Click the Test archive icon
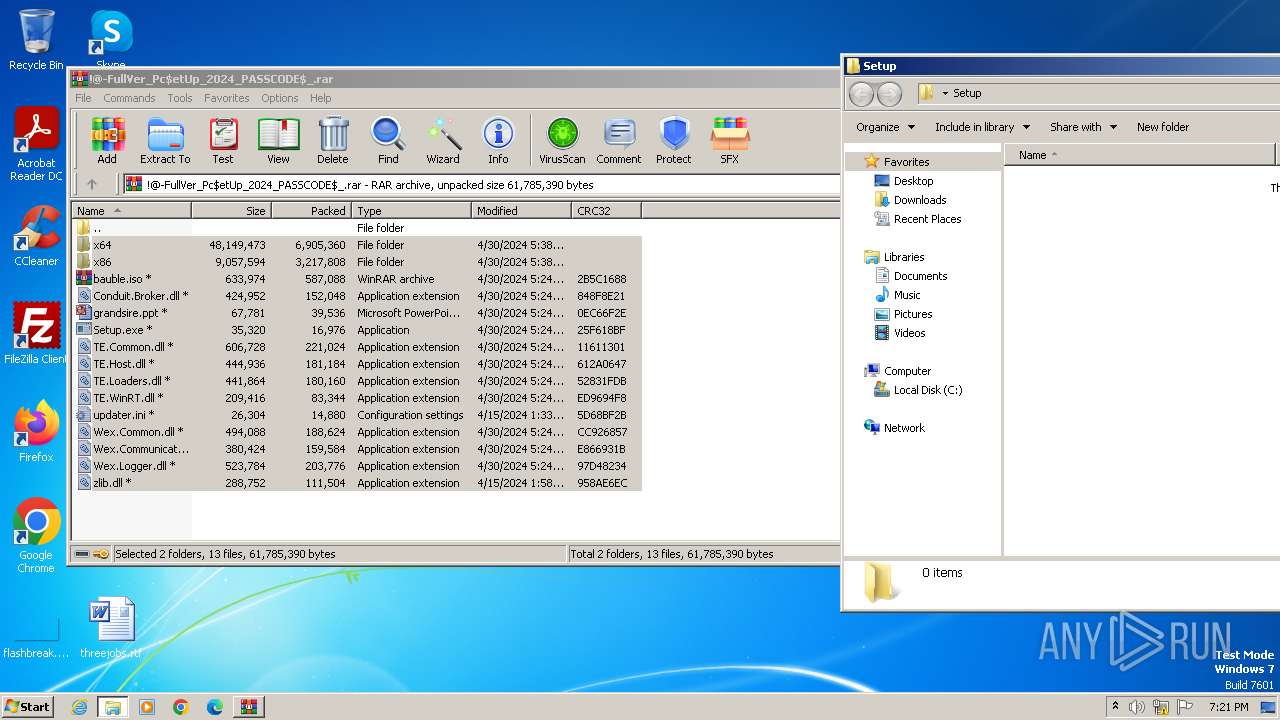Viewport: 1280px width, 720px height. 223,141
